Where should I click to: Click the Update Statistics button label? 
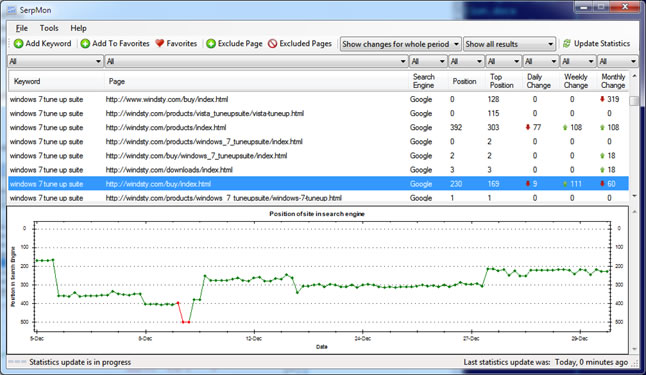coord(602,43)
